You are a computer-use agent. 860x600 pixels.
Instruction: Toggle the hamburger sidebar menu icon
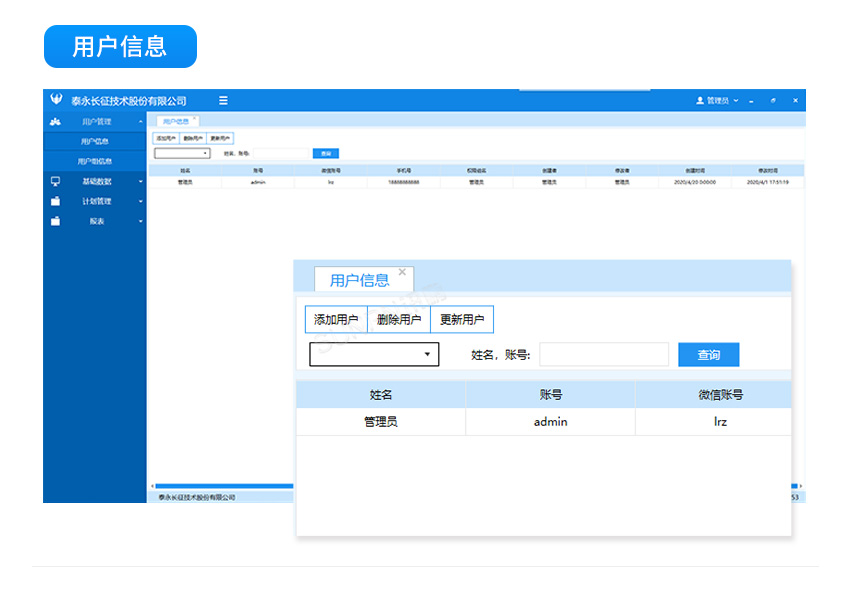[223, 101]
